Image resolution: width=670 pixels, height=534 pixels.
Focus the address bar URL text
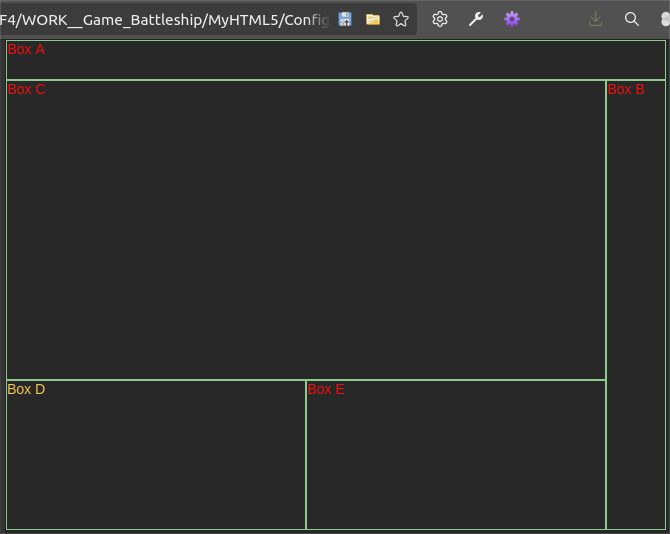tap(165, 19)
